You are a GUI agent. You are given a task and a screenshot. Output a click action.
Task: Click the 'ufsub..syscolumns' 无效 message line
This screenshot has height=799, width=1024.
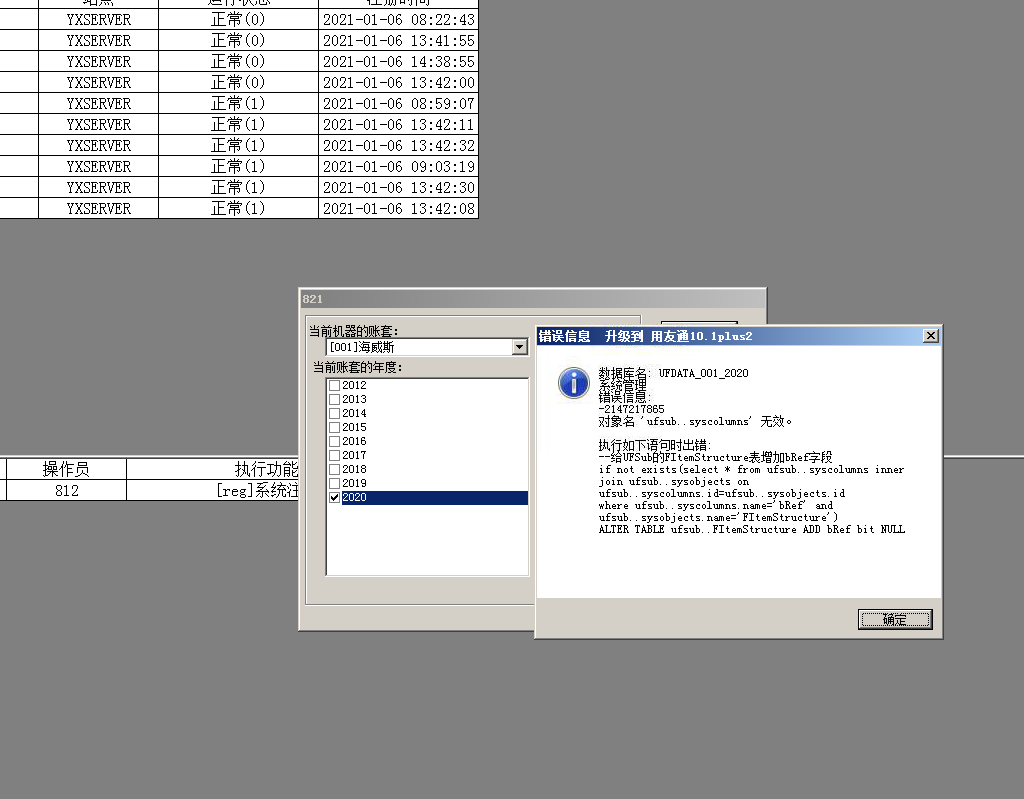coord(695,421)
